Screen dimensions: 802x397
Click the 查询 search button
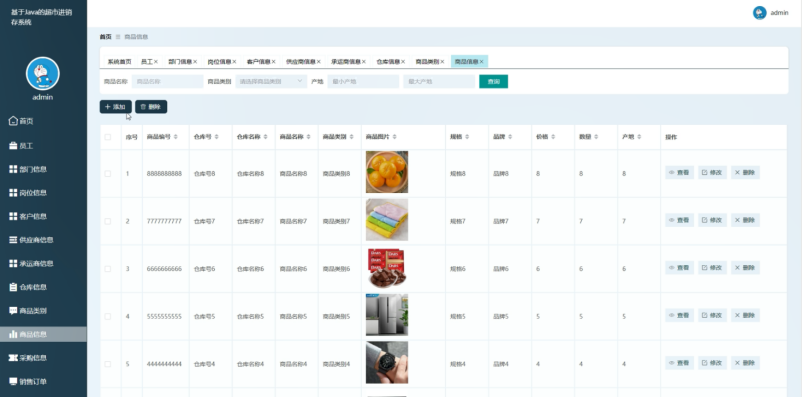pyautogui.click(x=494, y=81)
